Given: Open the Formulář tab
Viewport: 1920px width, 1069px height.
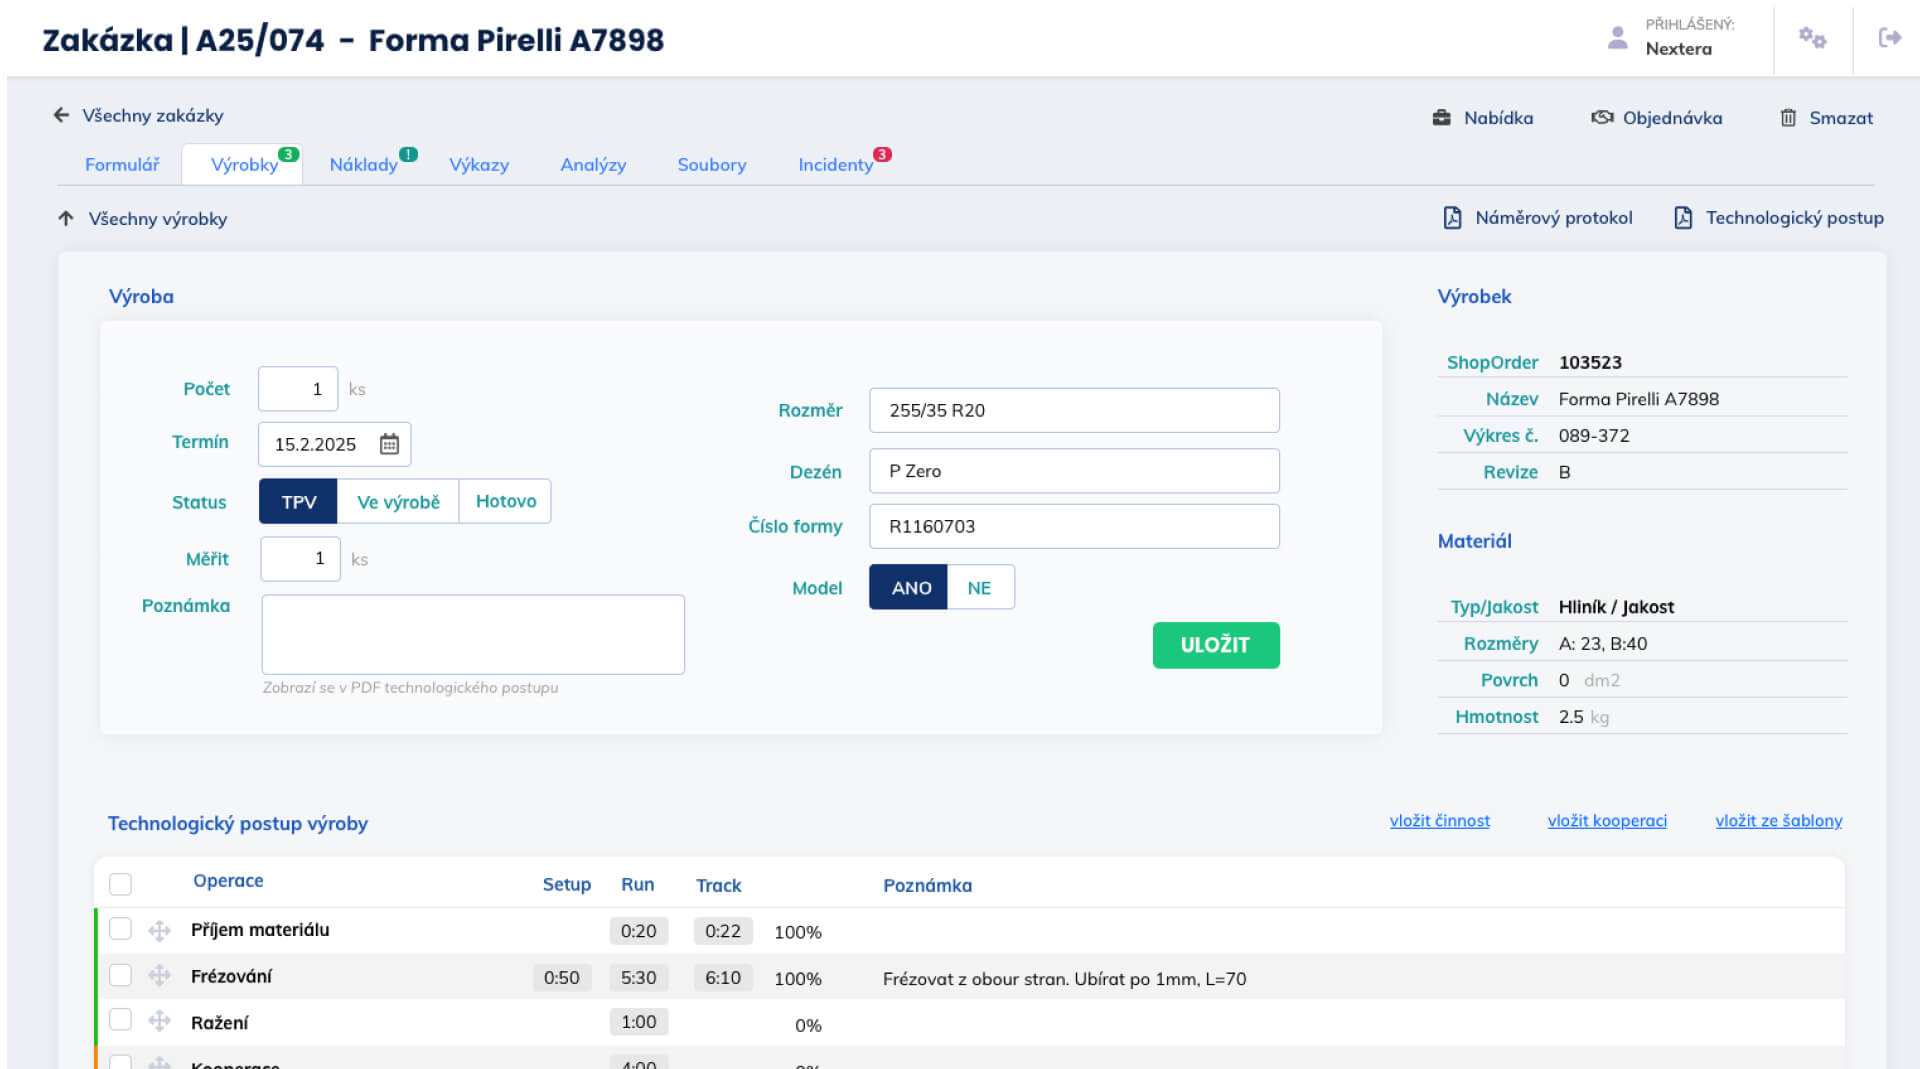Looking at the screenshot, I should click(122, 165).
